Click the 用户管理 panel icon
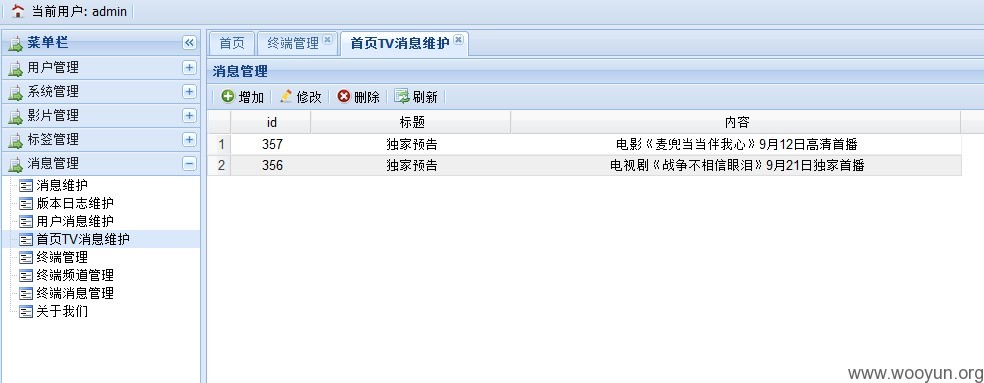The image size is (984, 383). point(15,68)
